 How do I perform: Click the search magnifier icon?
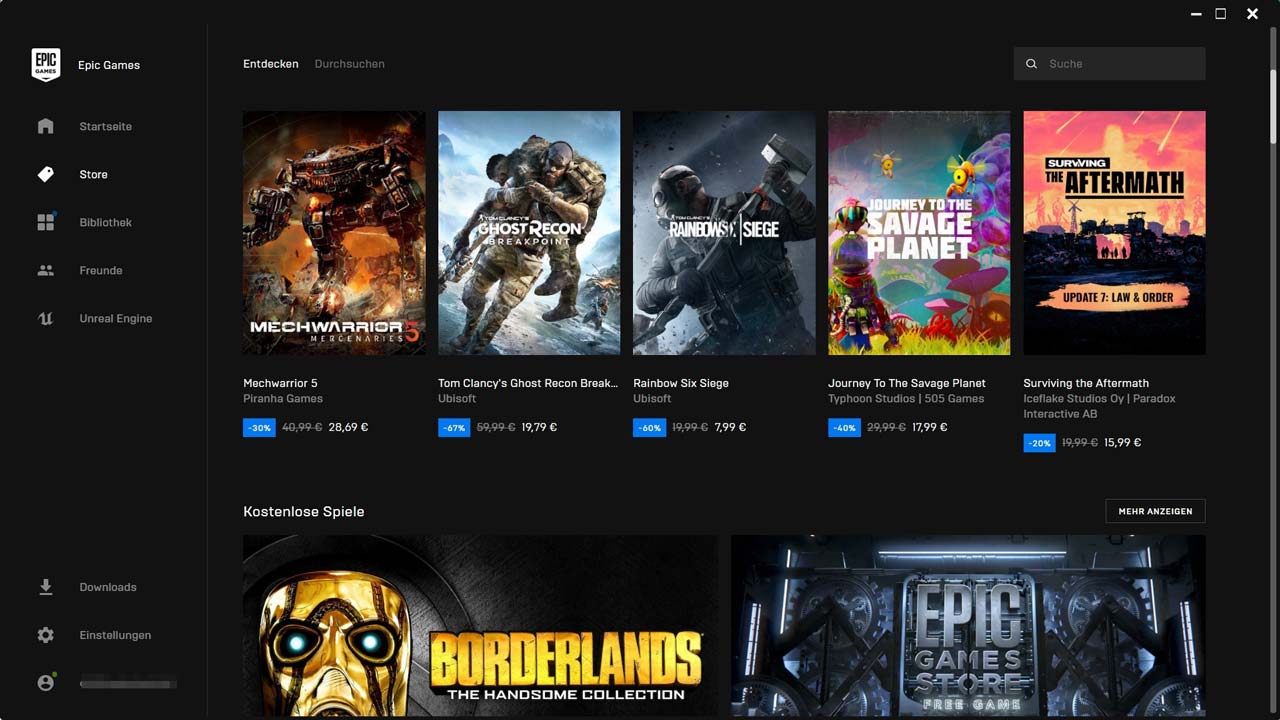click(x=1031, y=64)
